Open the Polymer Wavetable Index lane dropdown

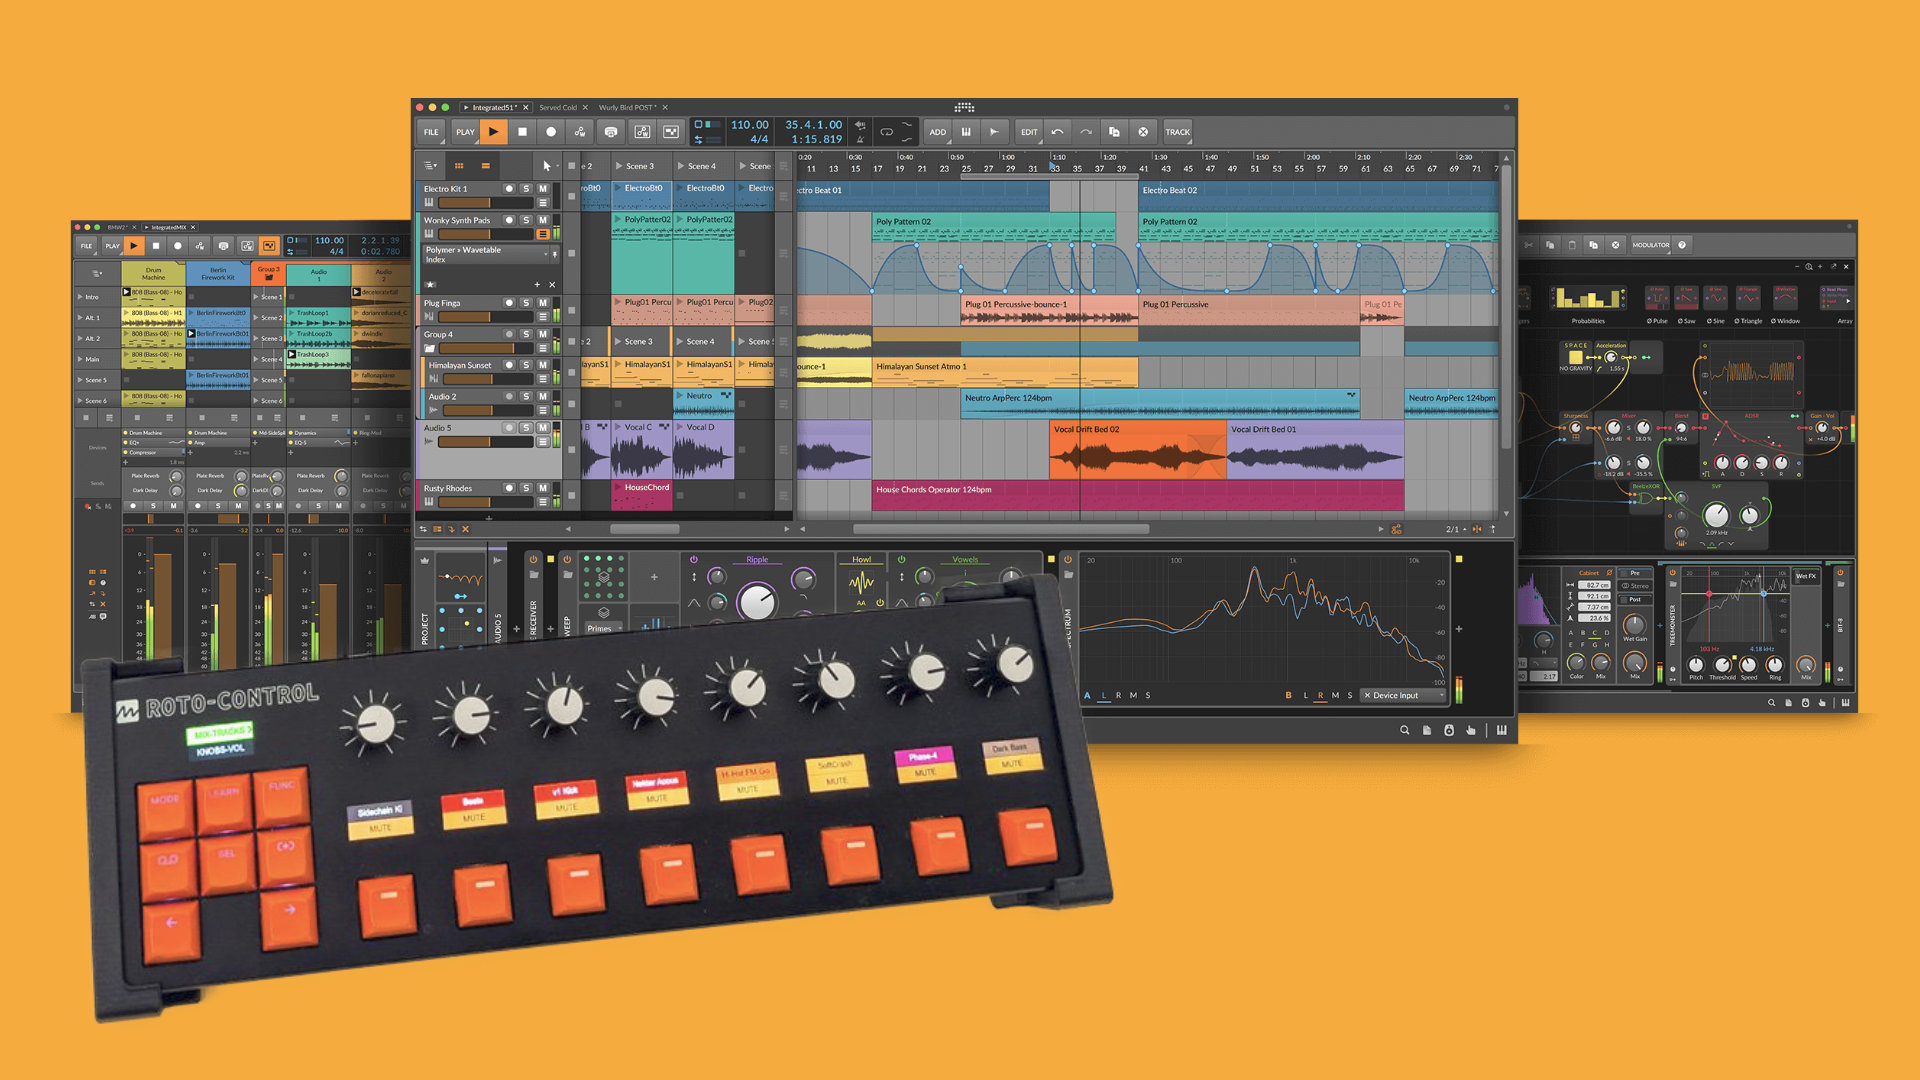[x=486, y=255]
